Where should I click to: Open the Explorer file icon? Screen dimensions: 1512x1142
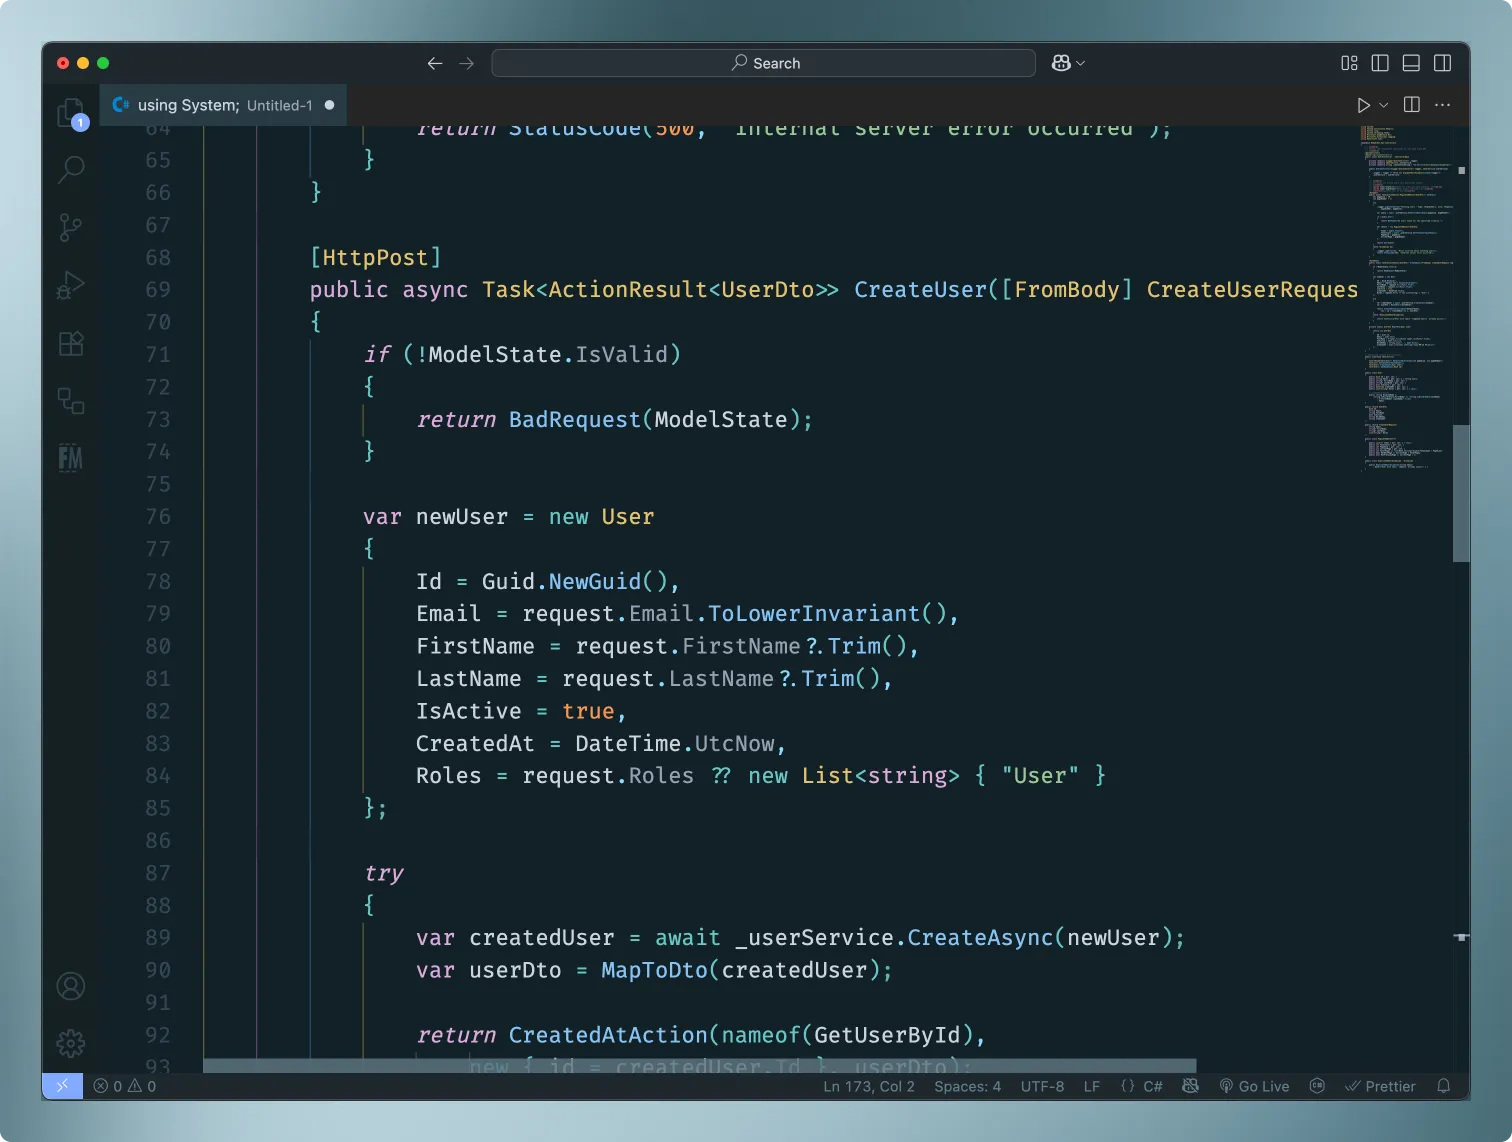coord(70,113)
